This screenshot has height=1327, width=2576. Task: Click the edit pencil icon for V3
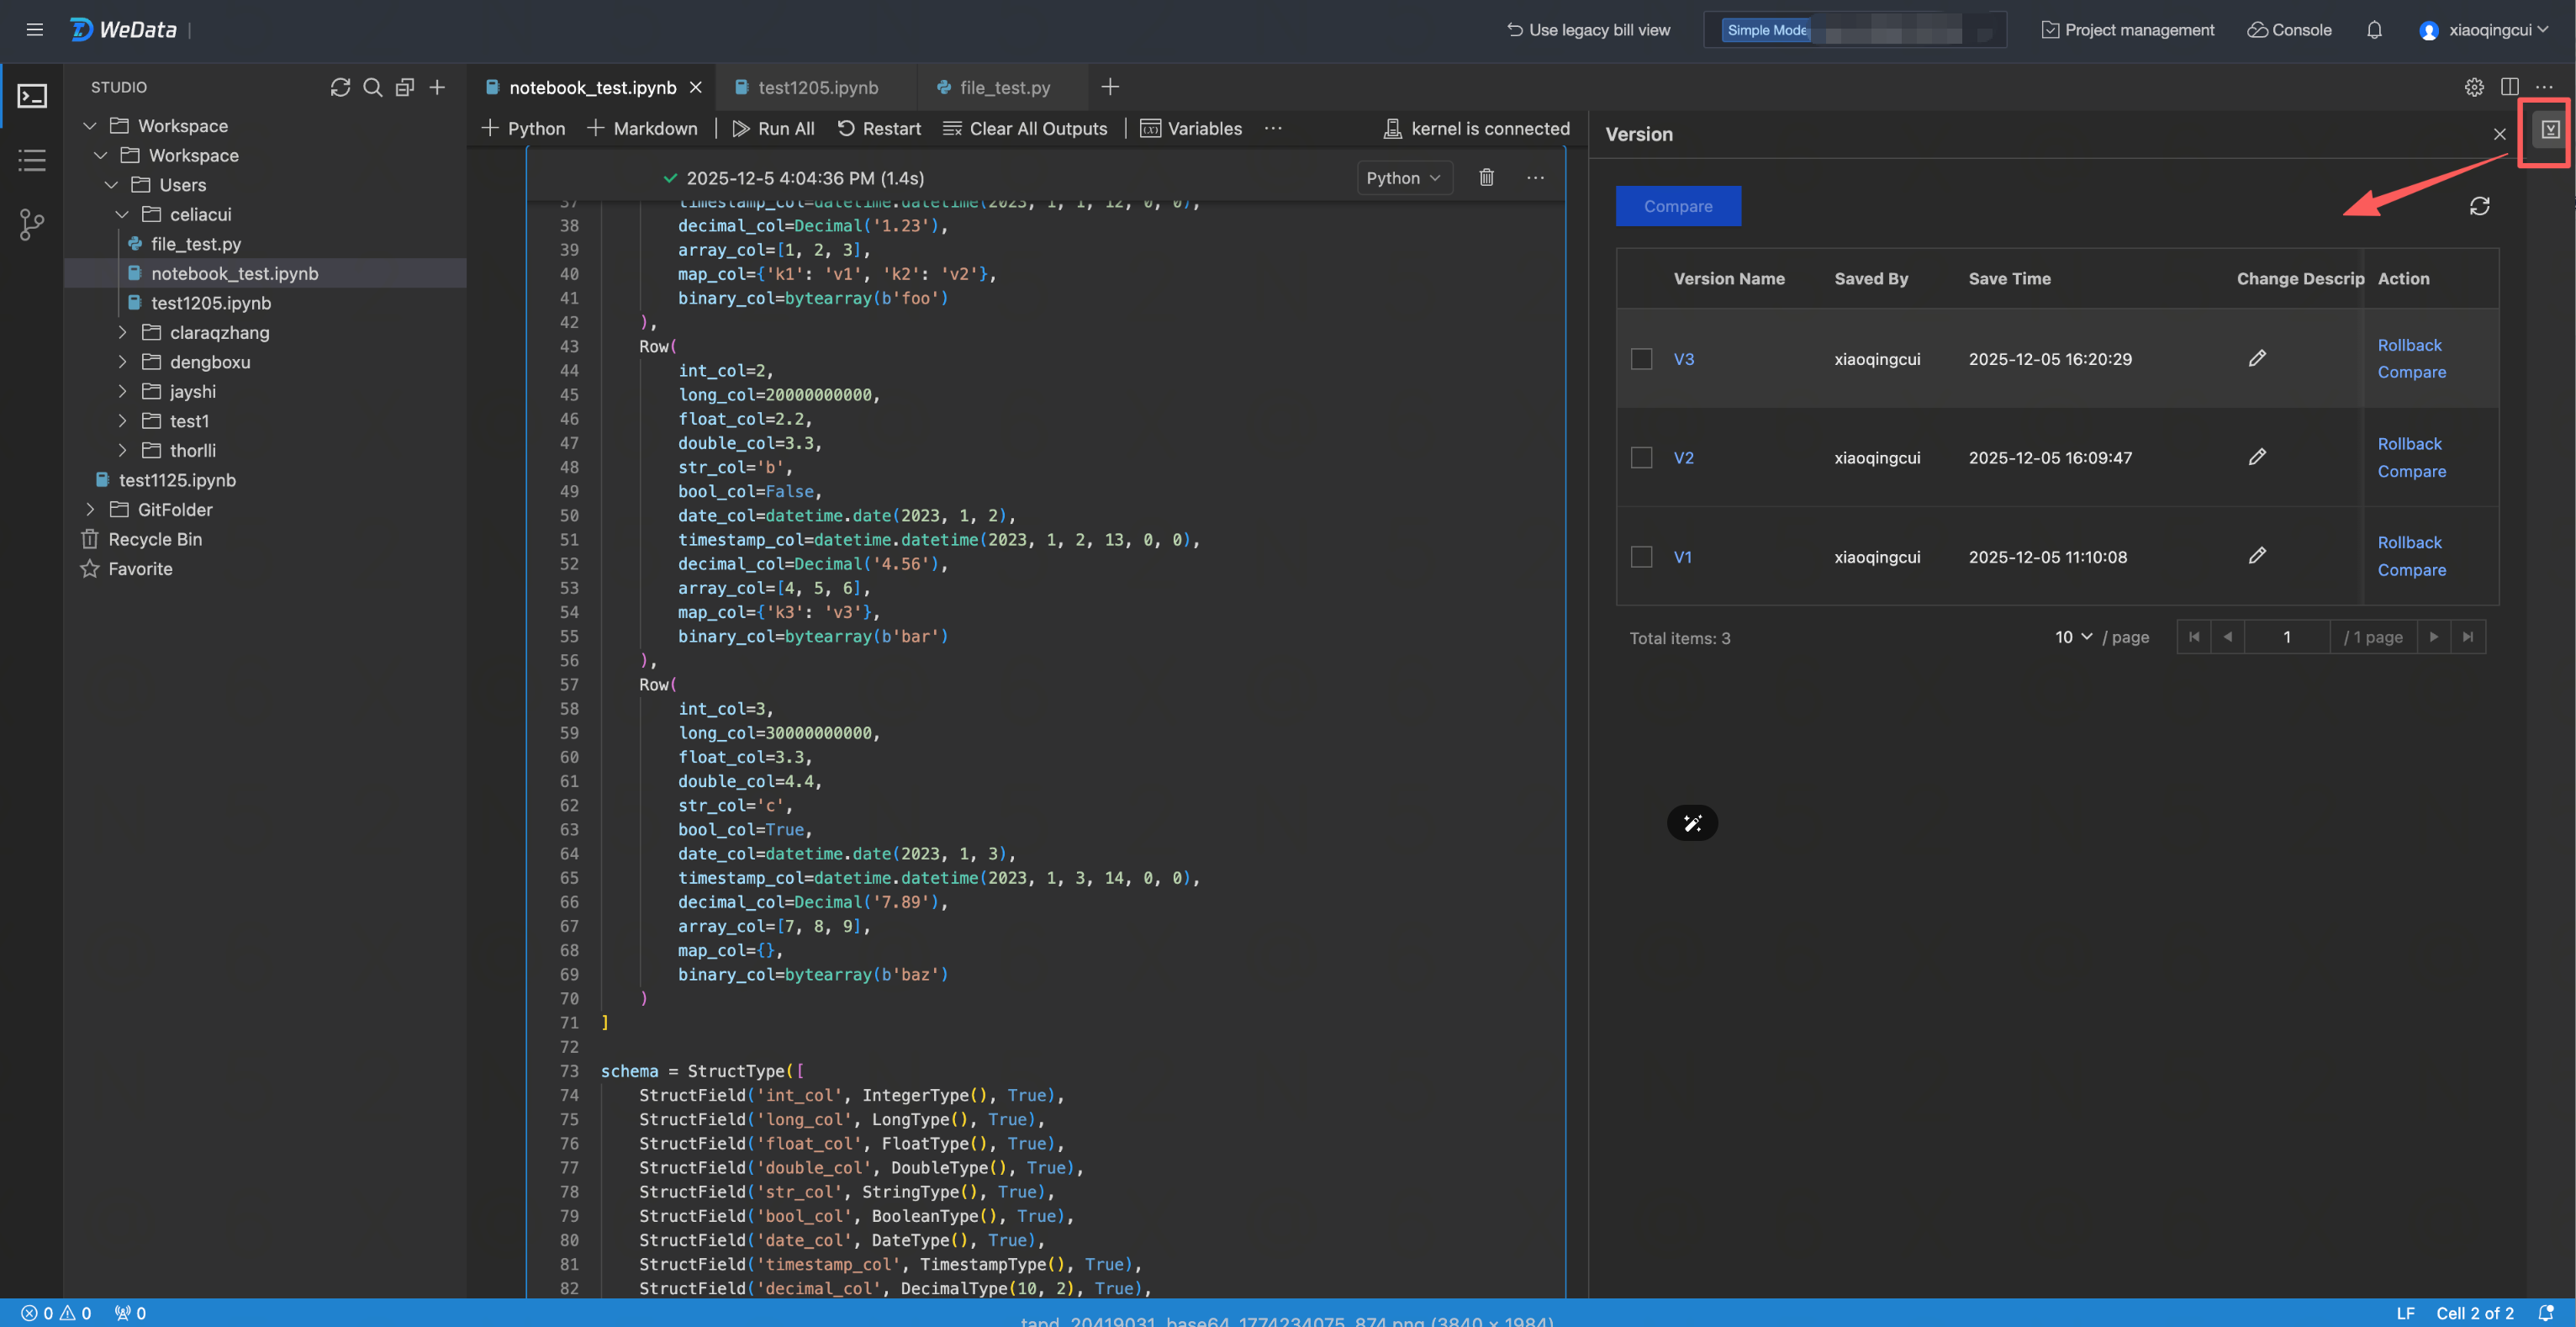pos(2257,358)
